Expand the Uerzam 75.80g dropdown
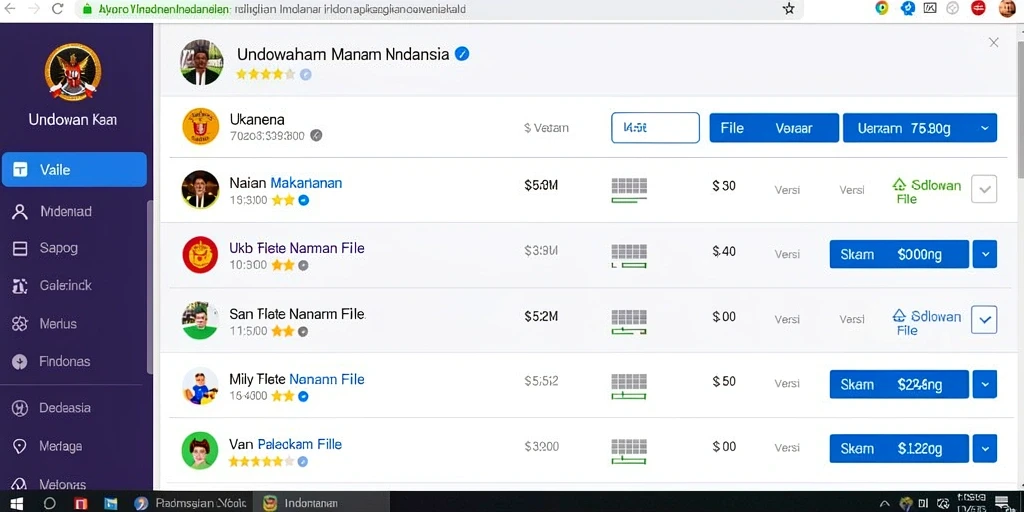This screenshot has width=1024, height=512. pyautogui.click(x=985, y=128)
